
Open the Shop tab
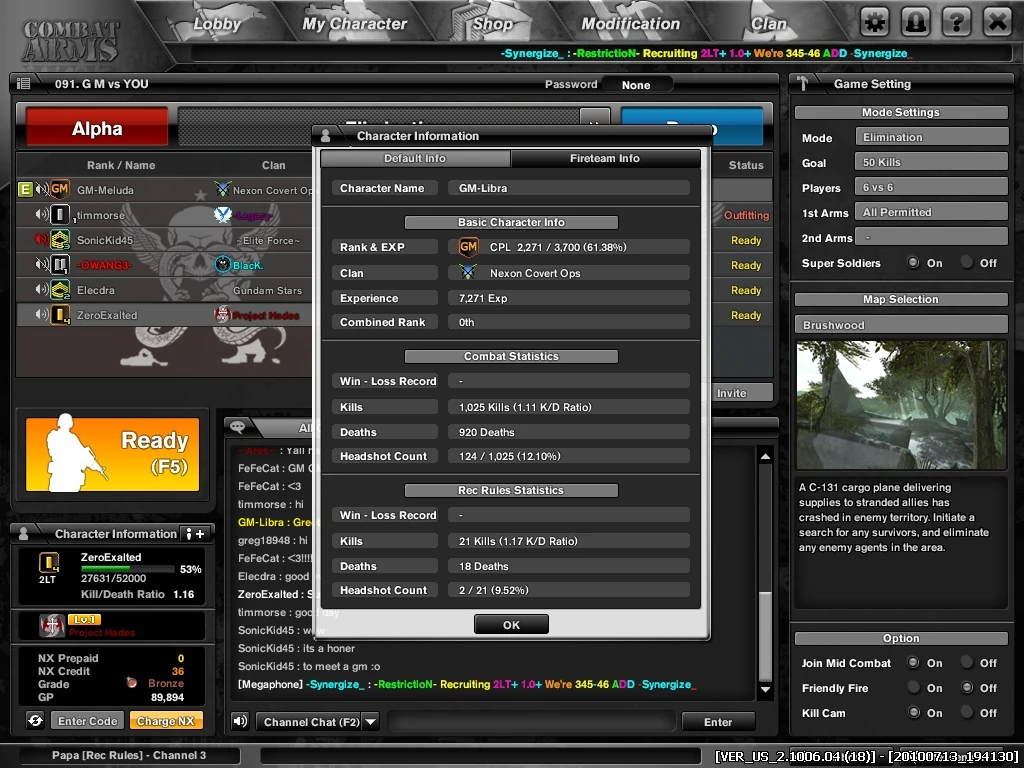[x=493, y=24]
